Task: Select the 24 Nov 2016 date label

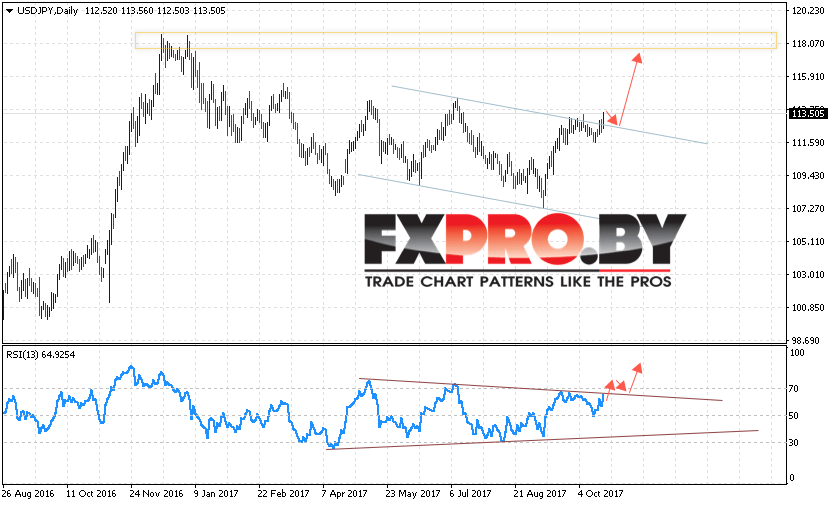Action: point(156,494)
